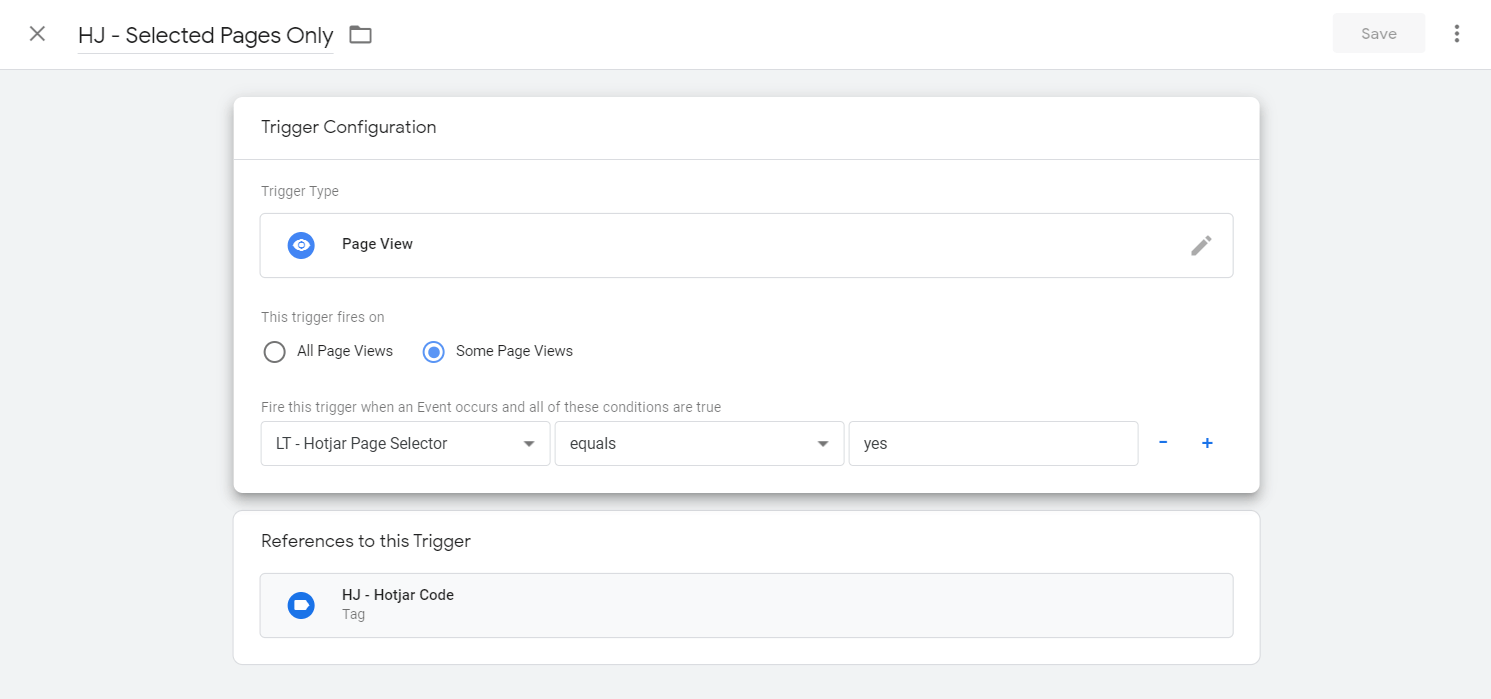The width and height of the screenshot is (1491, 699).
Task: Click the Trigger Configuration heading
Action: (x=348, y=127)
